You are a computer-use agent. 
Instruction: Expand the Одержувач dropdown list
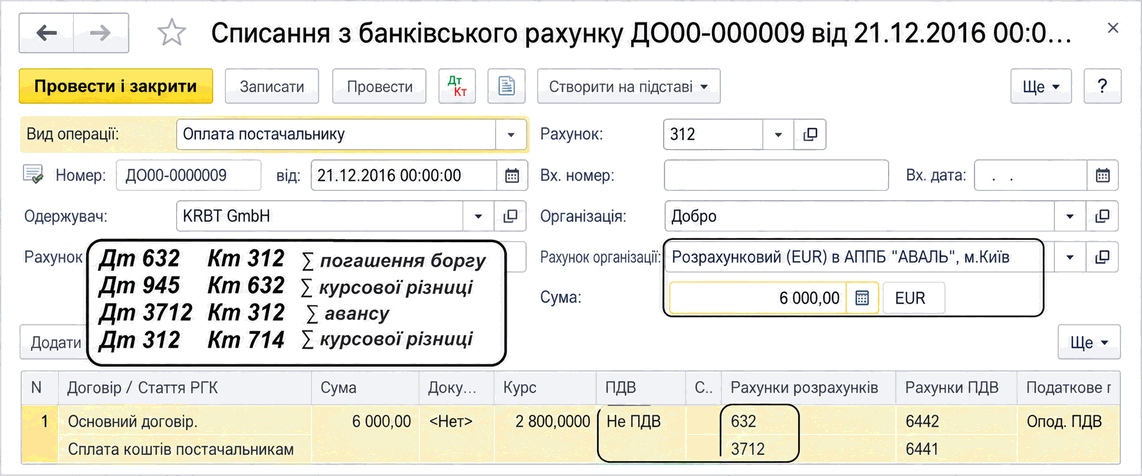479,216
